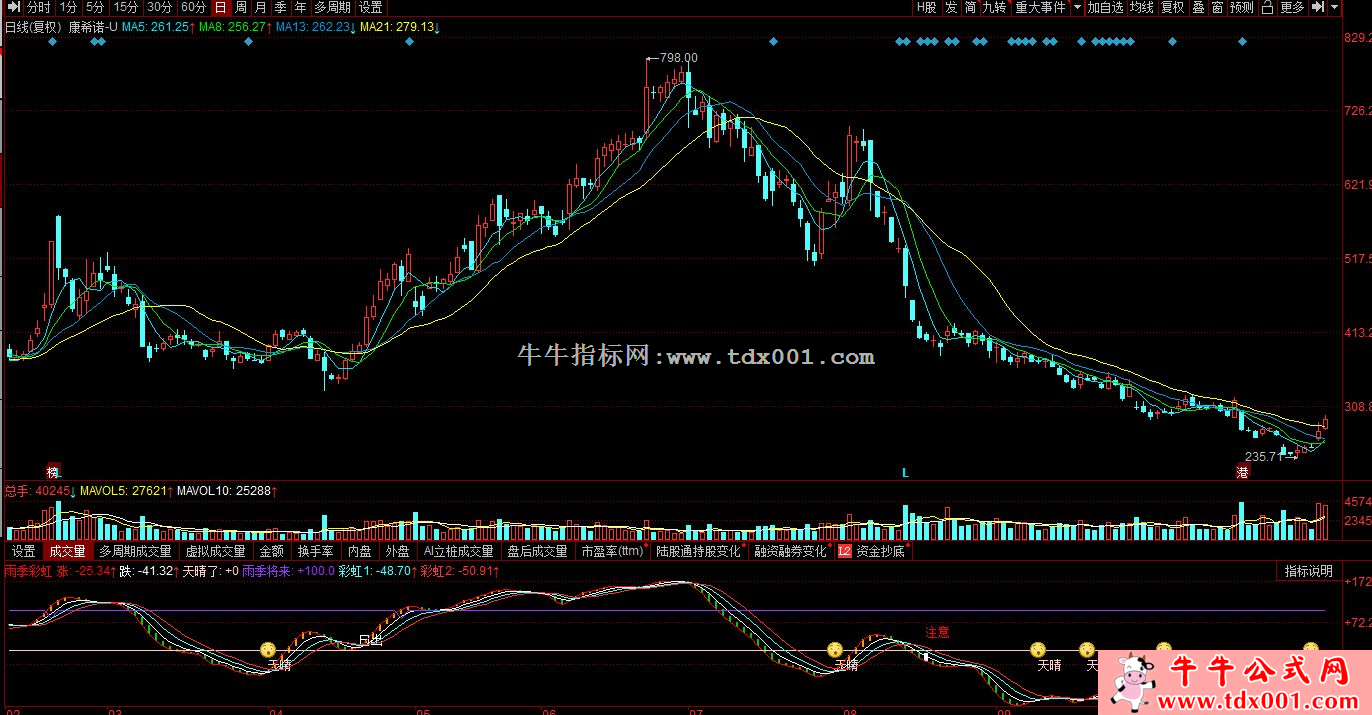
Task: Toggle 均线 moving average display
Action: pos(1142,7)
